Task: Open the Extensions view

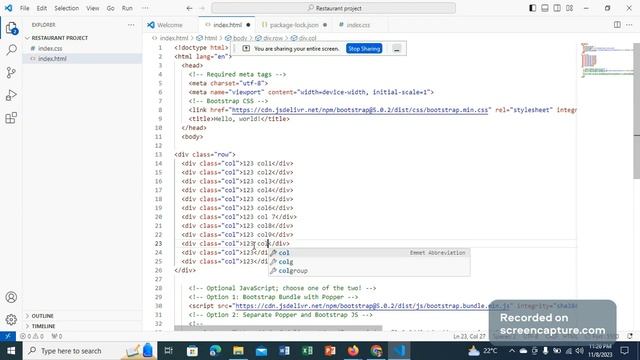Action: (11, 118)
